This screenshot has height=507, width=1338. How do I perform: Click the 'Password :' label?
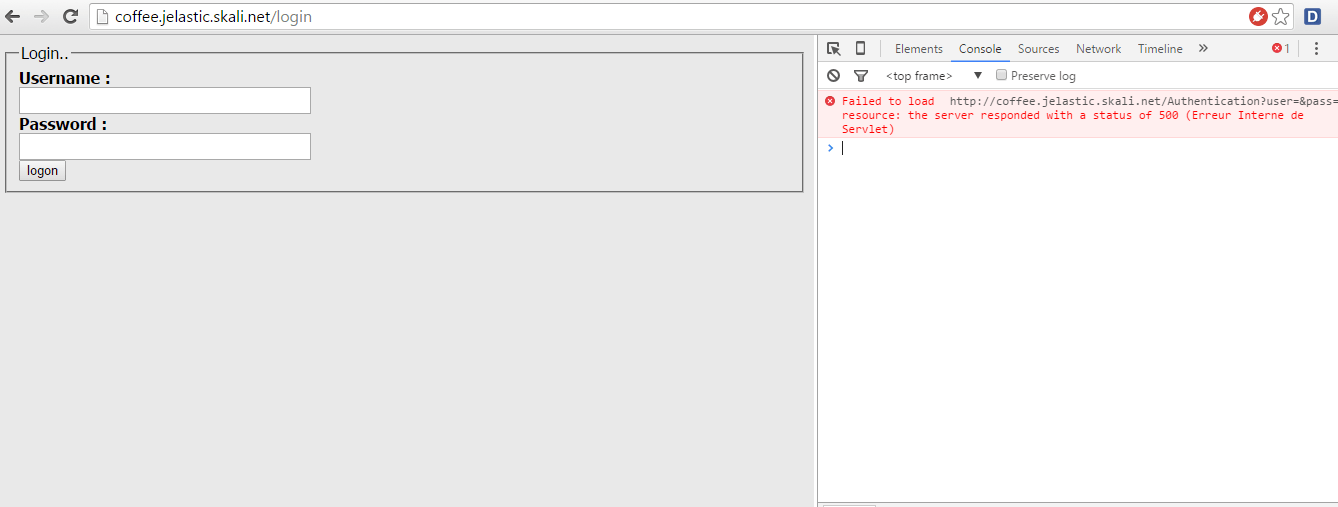[63, 124]
